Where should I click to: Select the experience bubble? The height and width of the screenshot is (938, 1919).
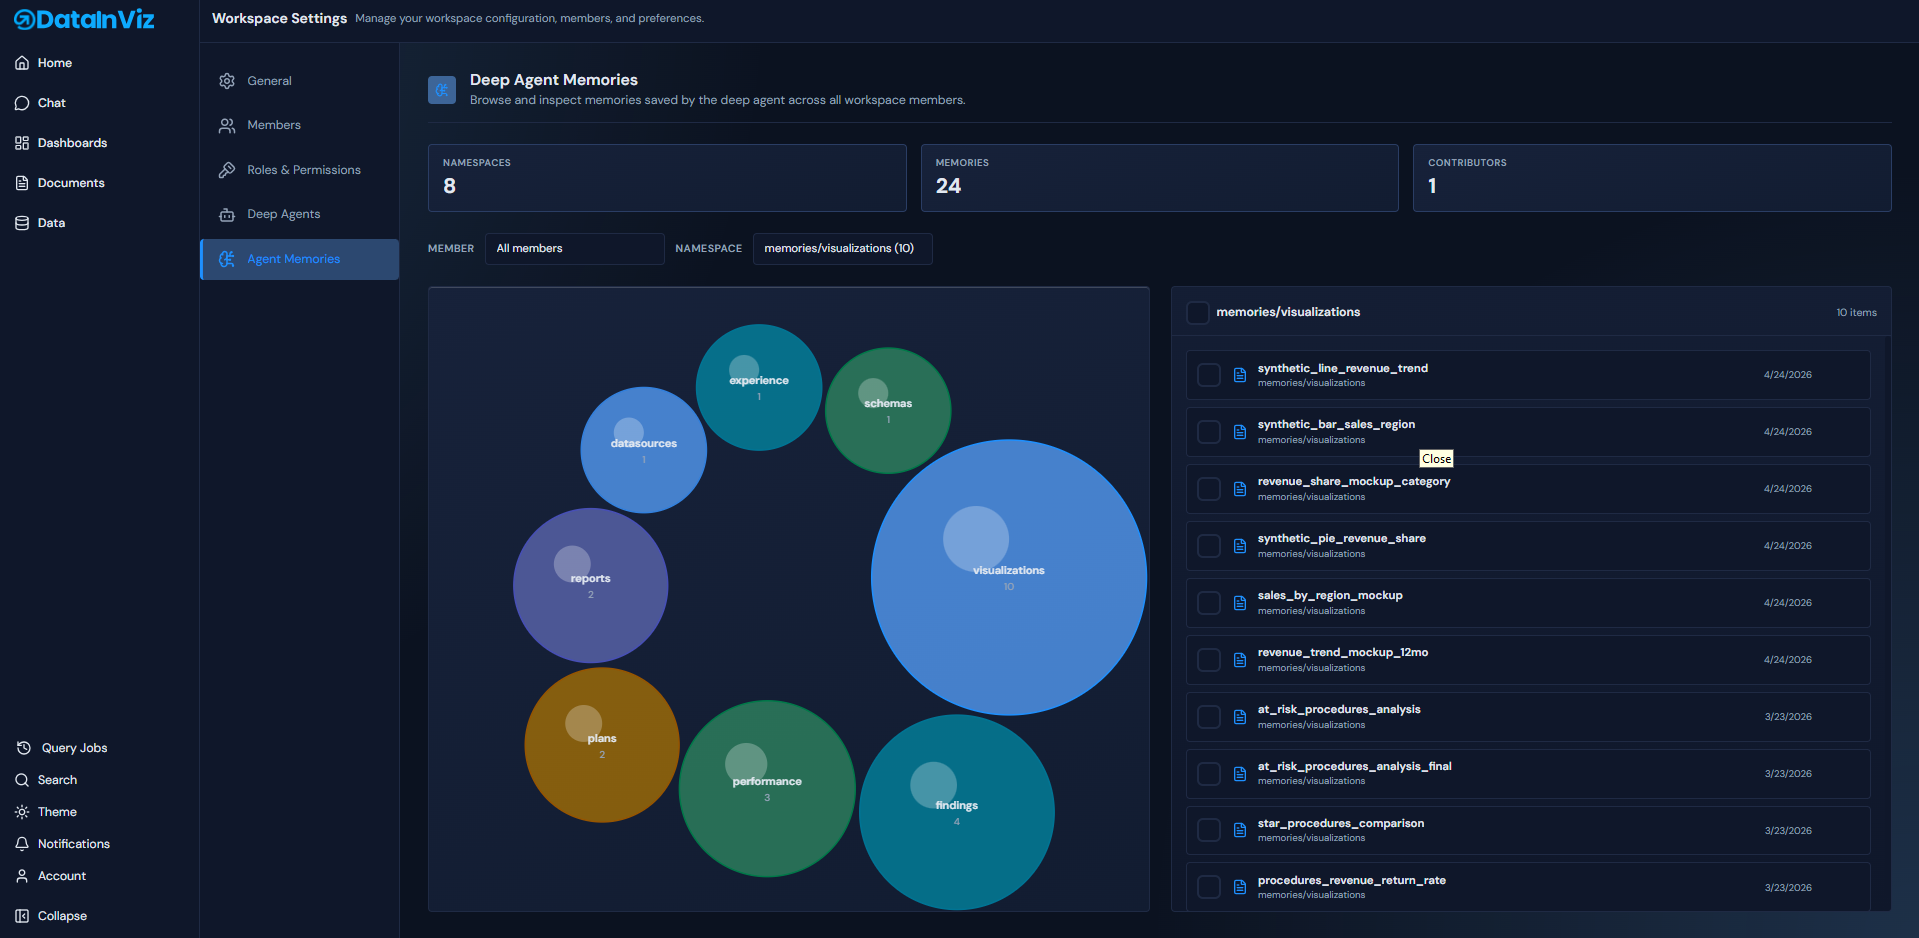click(759, 387)
